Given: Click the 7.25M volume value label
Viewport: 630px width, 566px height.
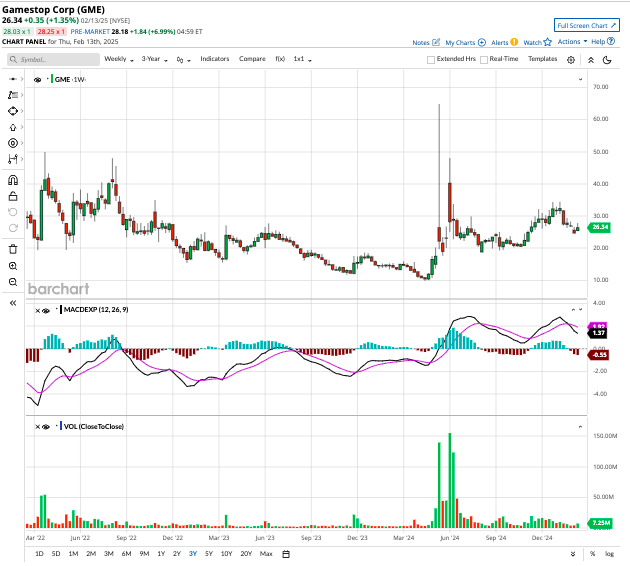Looking at the screenshot, I should click(600, 523).
